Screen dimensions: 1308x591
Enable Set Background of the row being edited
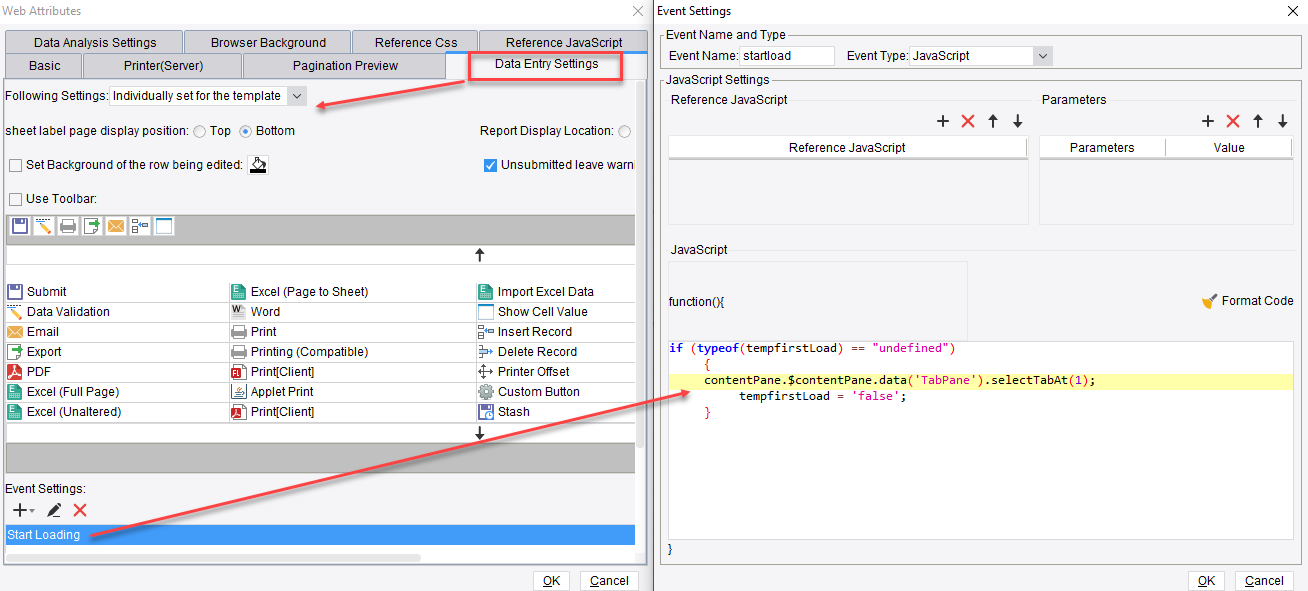pyautogui.click(x=15, y=165)
